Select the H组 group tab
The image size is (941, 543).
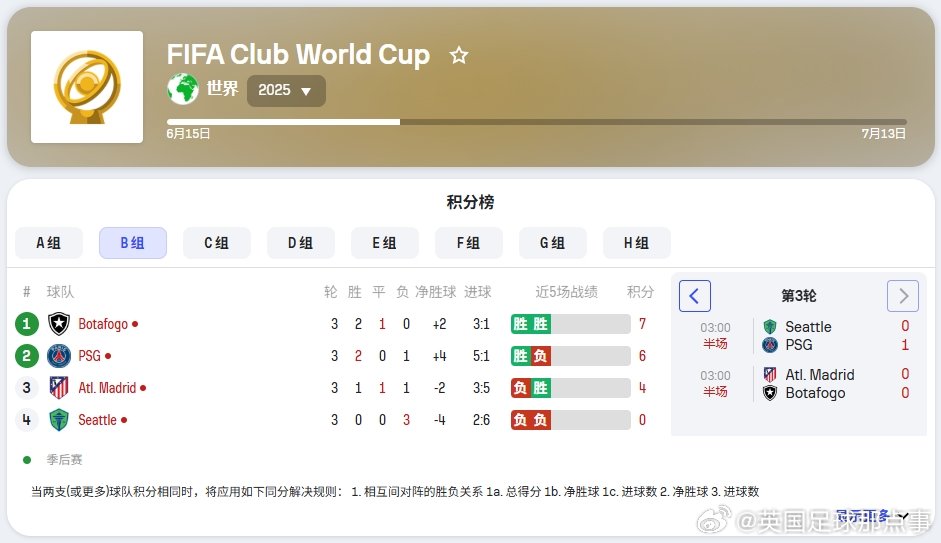(637, 243)
